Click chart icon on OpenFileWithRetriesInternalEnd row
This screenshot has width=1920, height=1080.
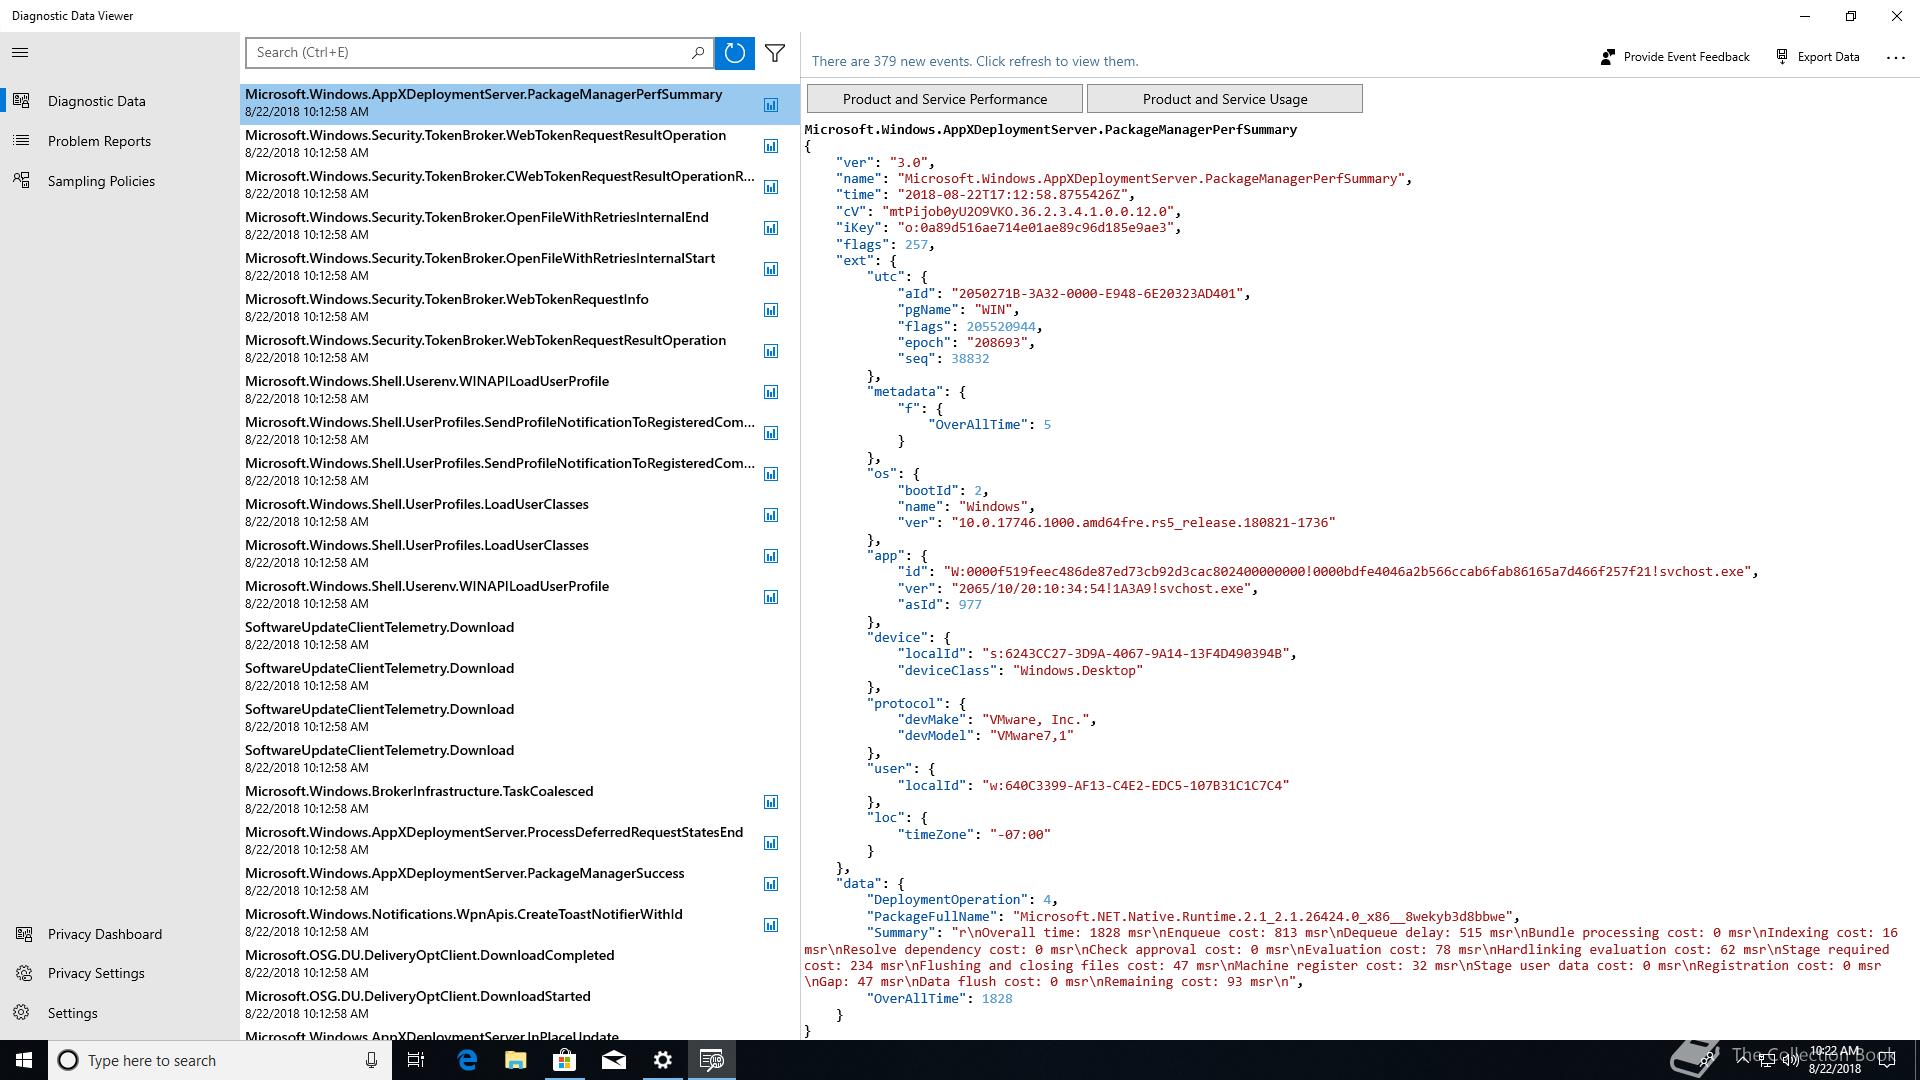771,228
